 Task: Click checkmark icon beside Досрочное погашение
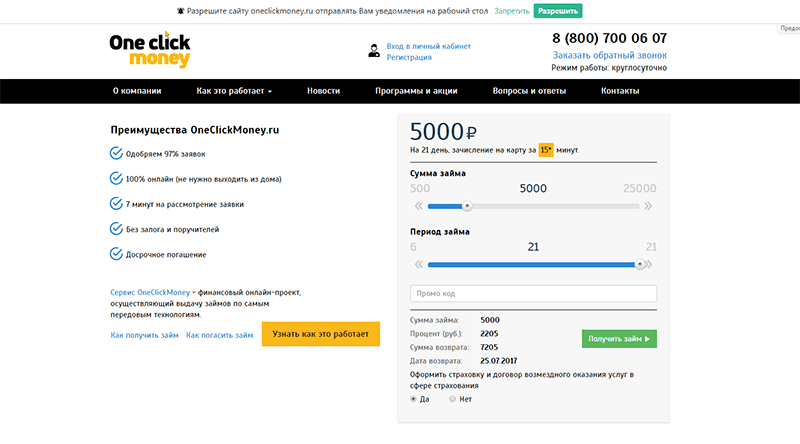116,253
